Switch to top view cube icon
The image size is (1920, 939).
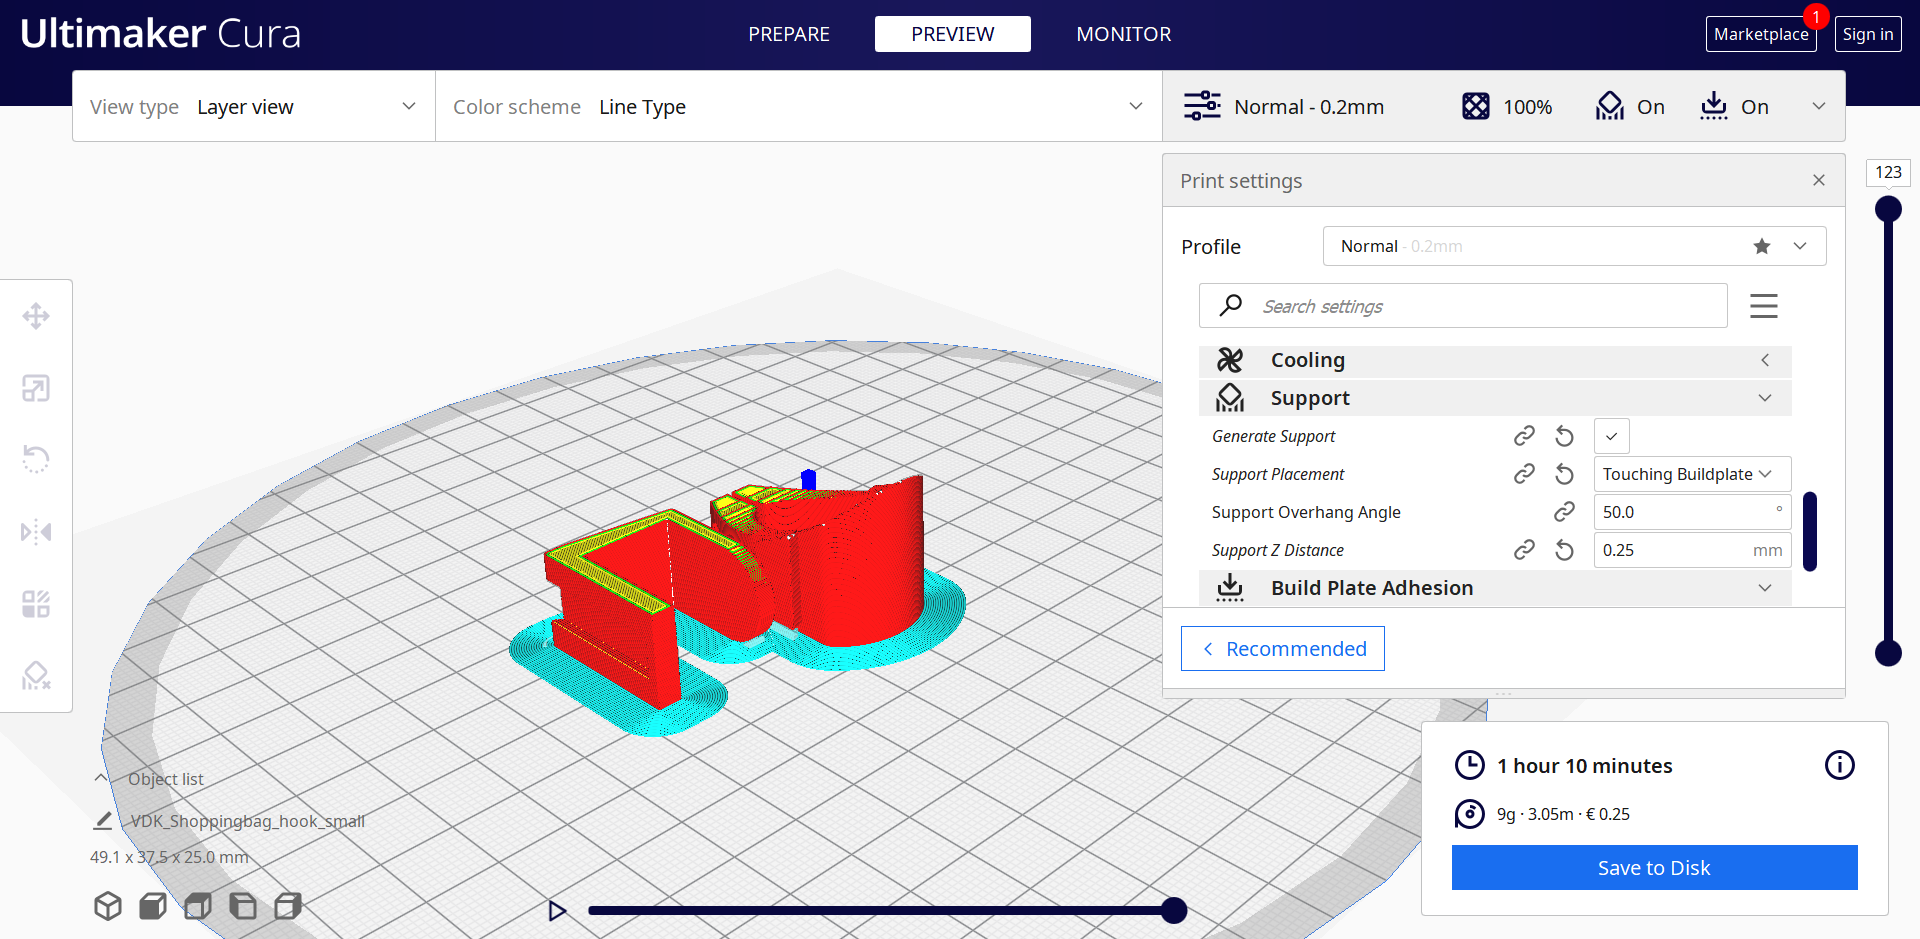pyautogui.click(x=198, y=906)
